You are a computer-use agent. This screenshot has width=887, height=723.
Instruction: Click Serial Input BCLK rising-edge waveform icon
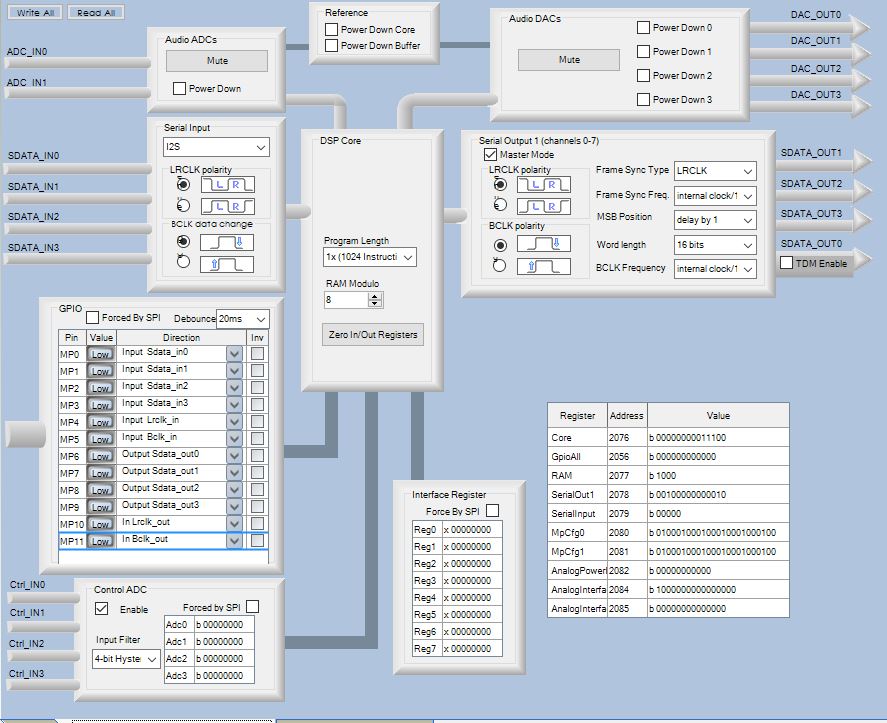[227, 265]
